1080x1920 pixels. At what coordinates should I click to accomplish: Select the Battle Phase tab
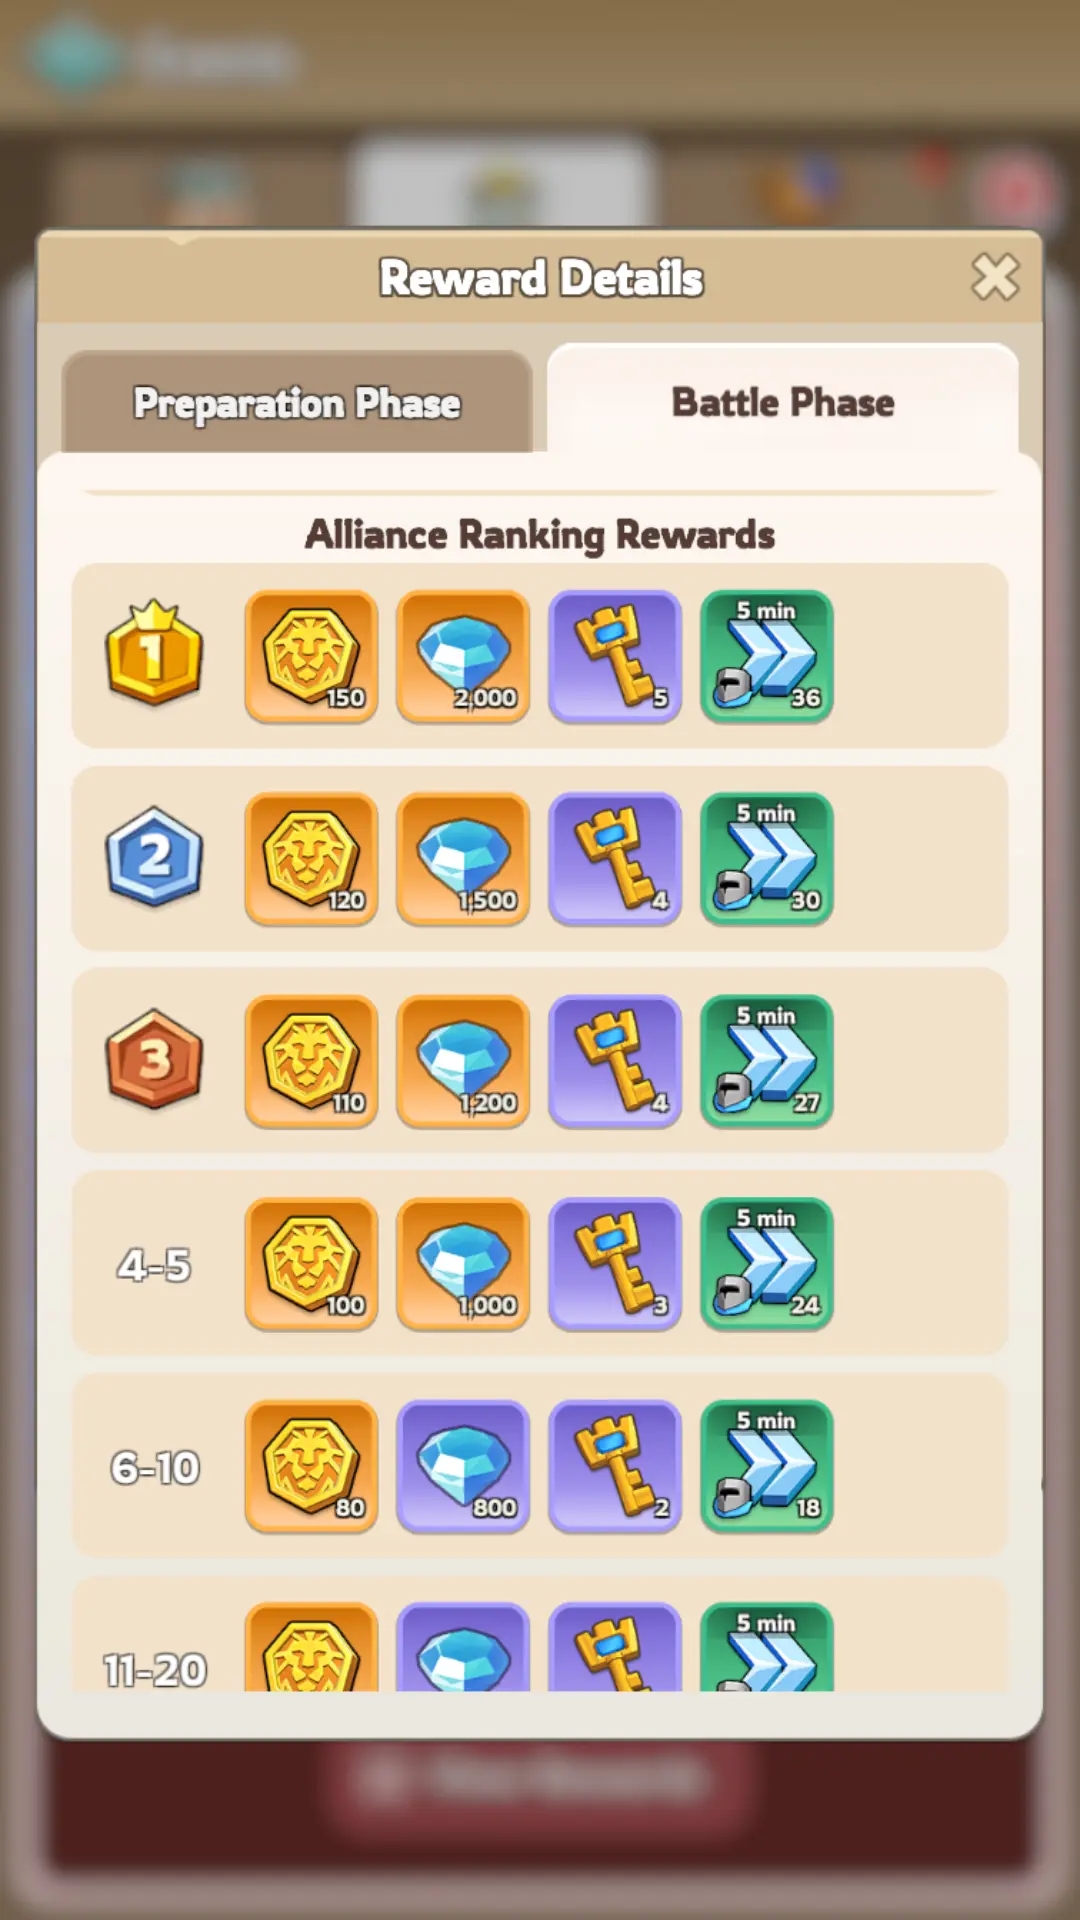pos(783,401)
